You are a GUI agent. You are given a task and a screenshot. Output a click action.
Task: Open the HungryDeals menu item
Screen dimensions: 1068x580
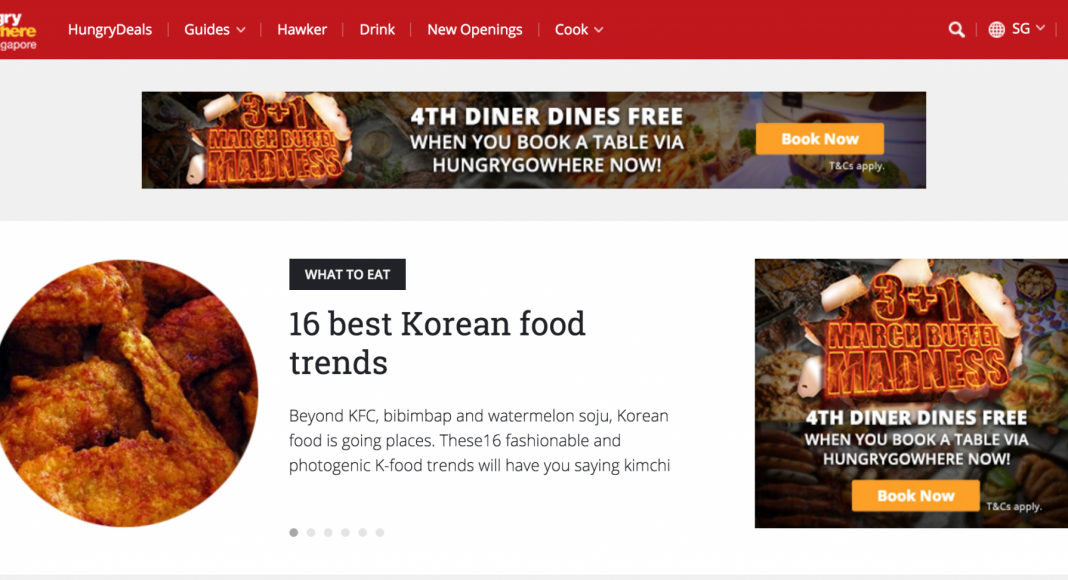point(110,30)
